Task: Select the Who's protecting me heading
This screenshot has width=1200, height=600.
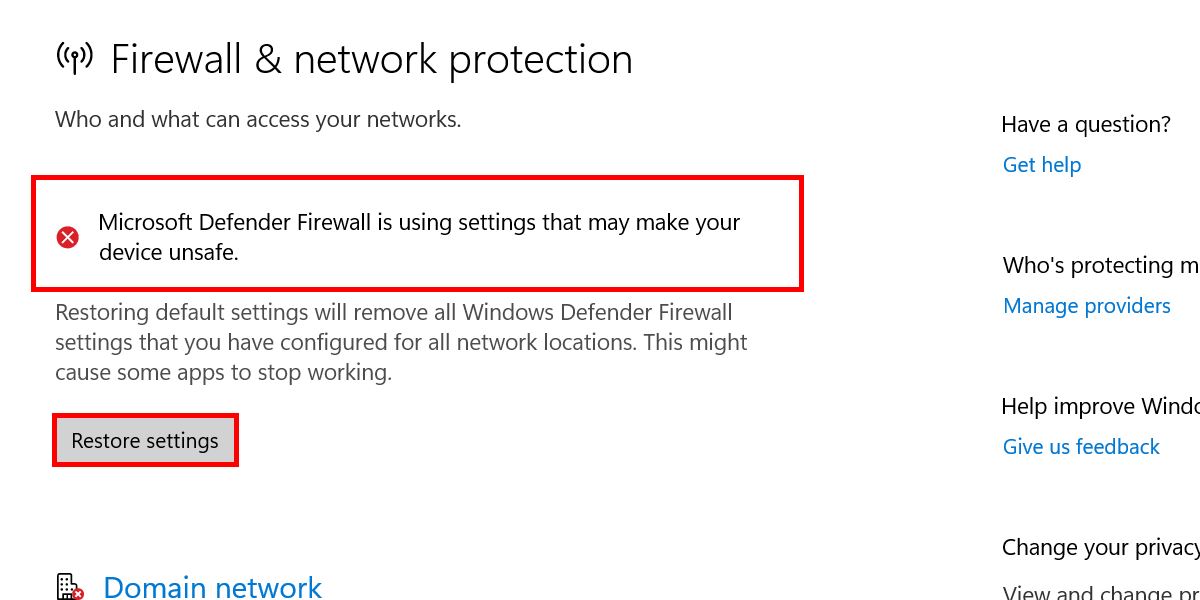Action: (x=1100, y=265)
